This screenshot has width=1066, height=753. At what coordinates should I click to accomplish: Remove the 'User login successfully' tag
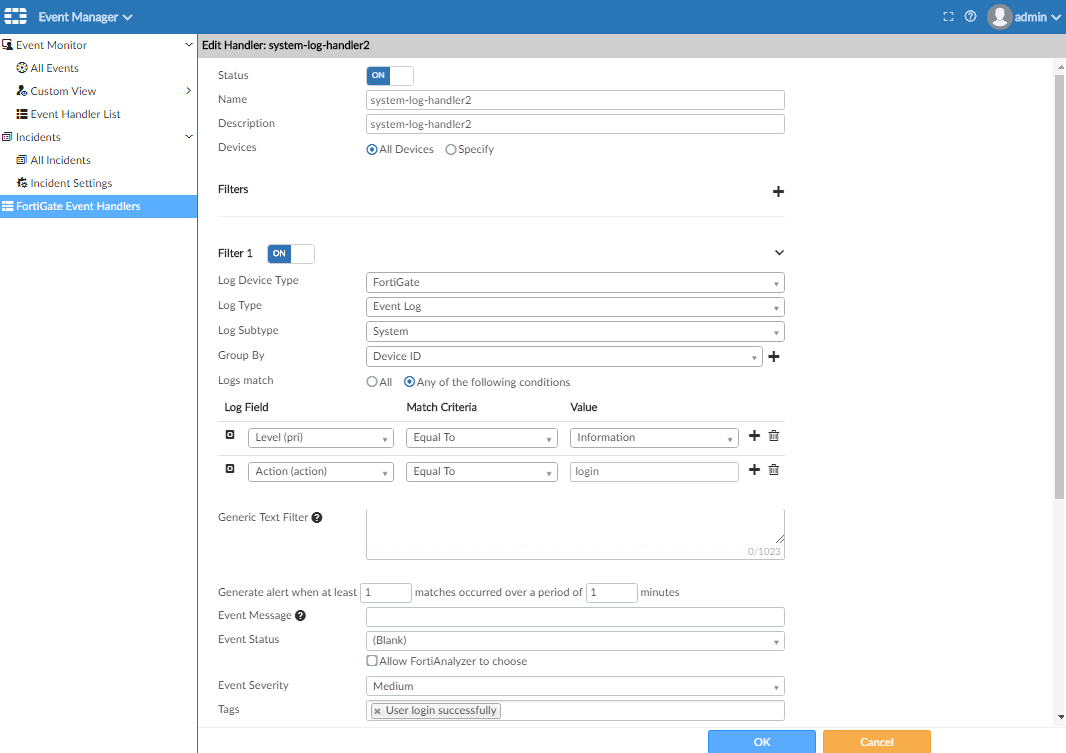point(377,711)
